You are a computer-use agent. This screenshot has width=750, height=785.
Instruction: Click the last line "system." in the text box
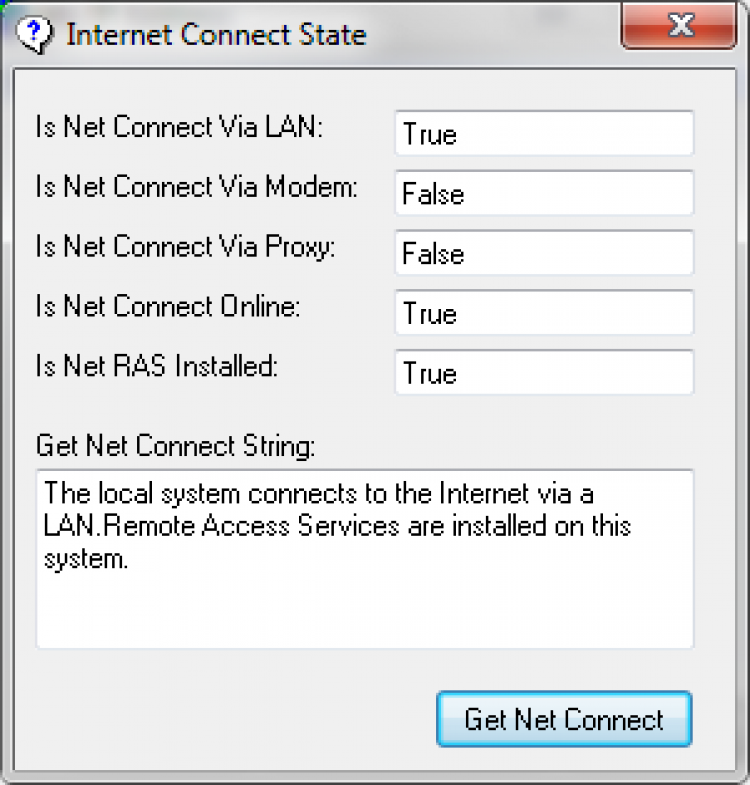[86, 559]
